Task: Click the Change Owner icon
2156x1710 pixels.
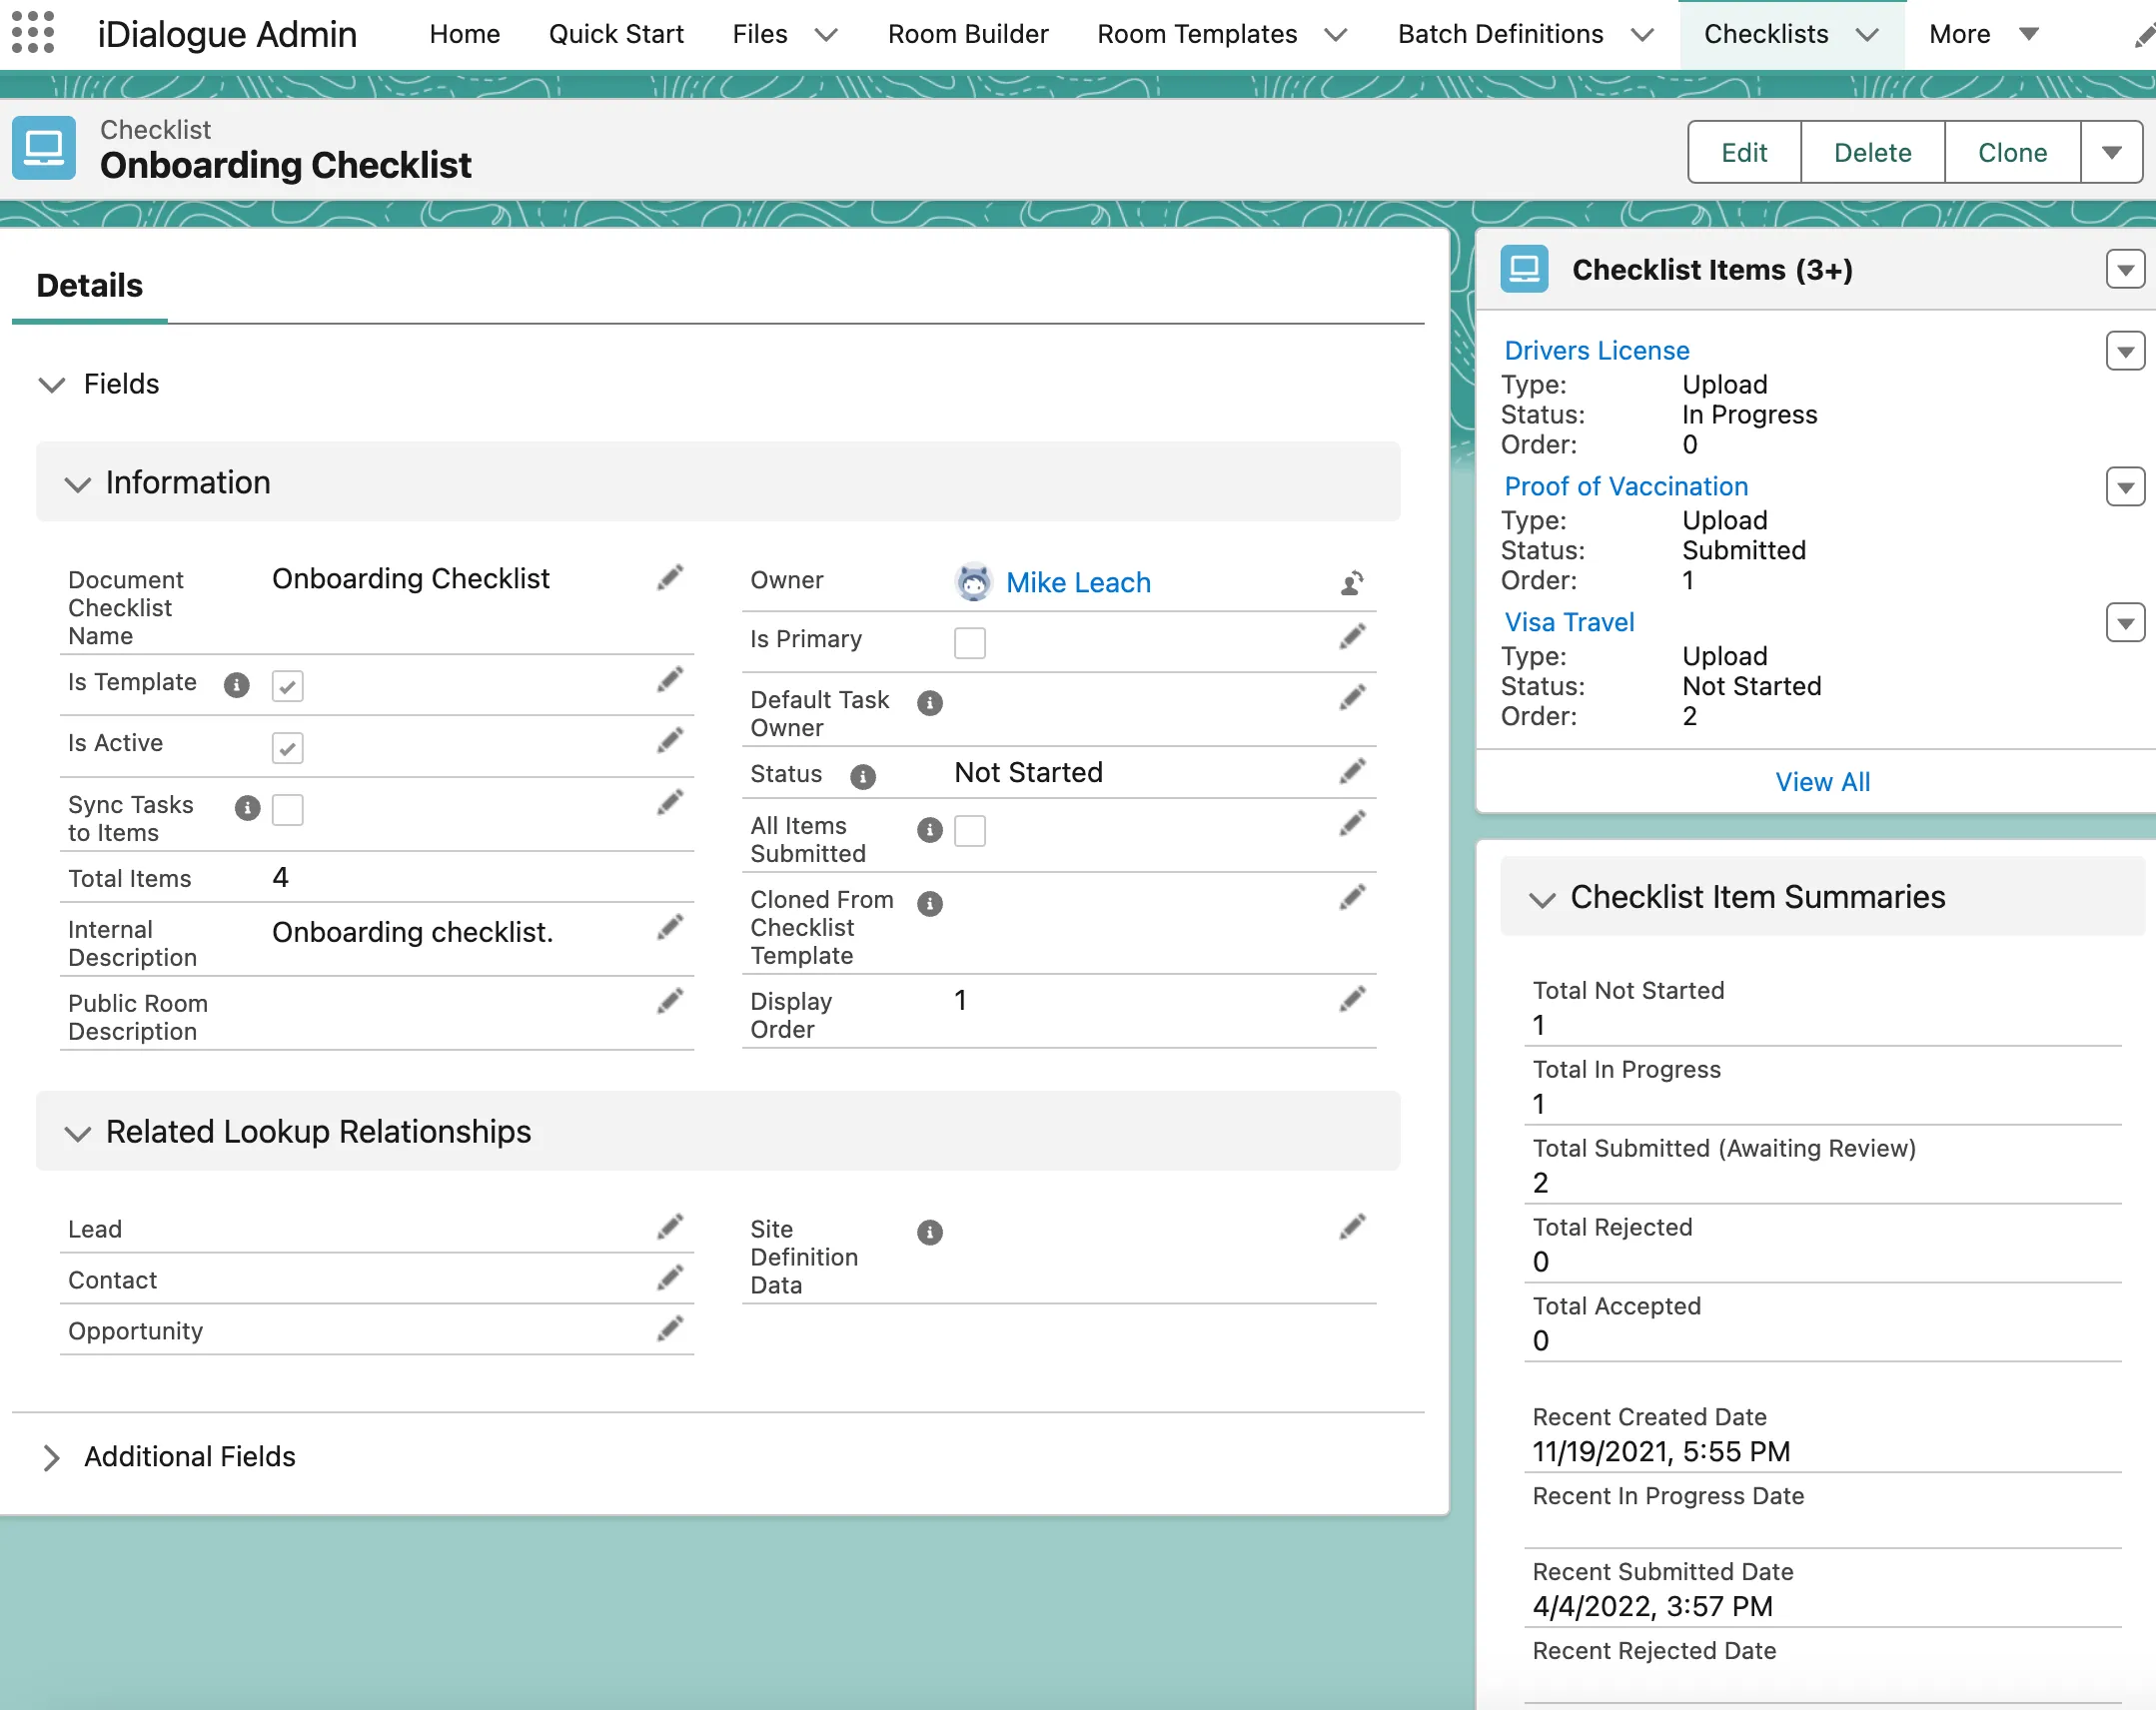Action: (x=1352, y=582)
